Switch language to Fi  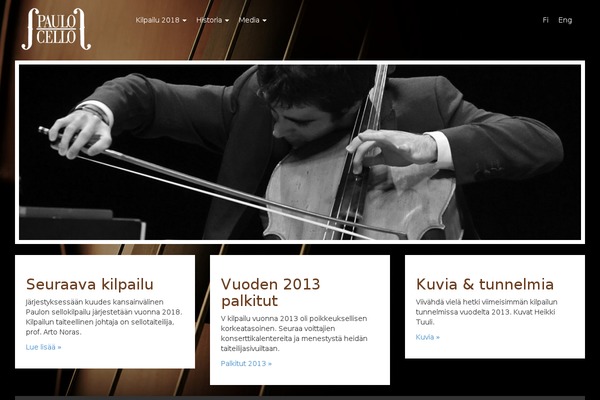(x=545, y=20)
